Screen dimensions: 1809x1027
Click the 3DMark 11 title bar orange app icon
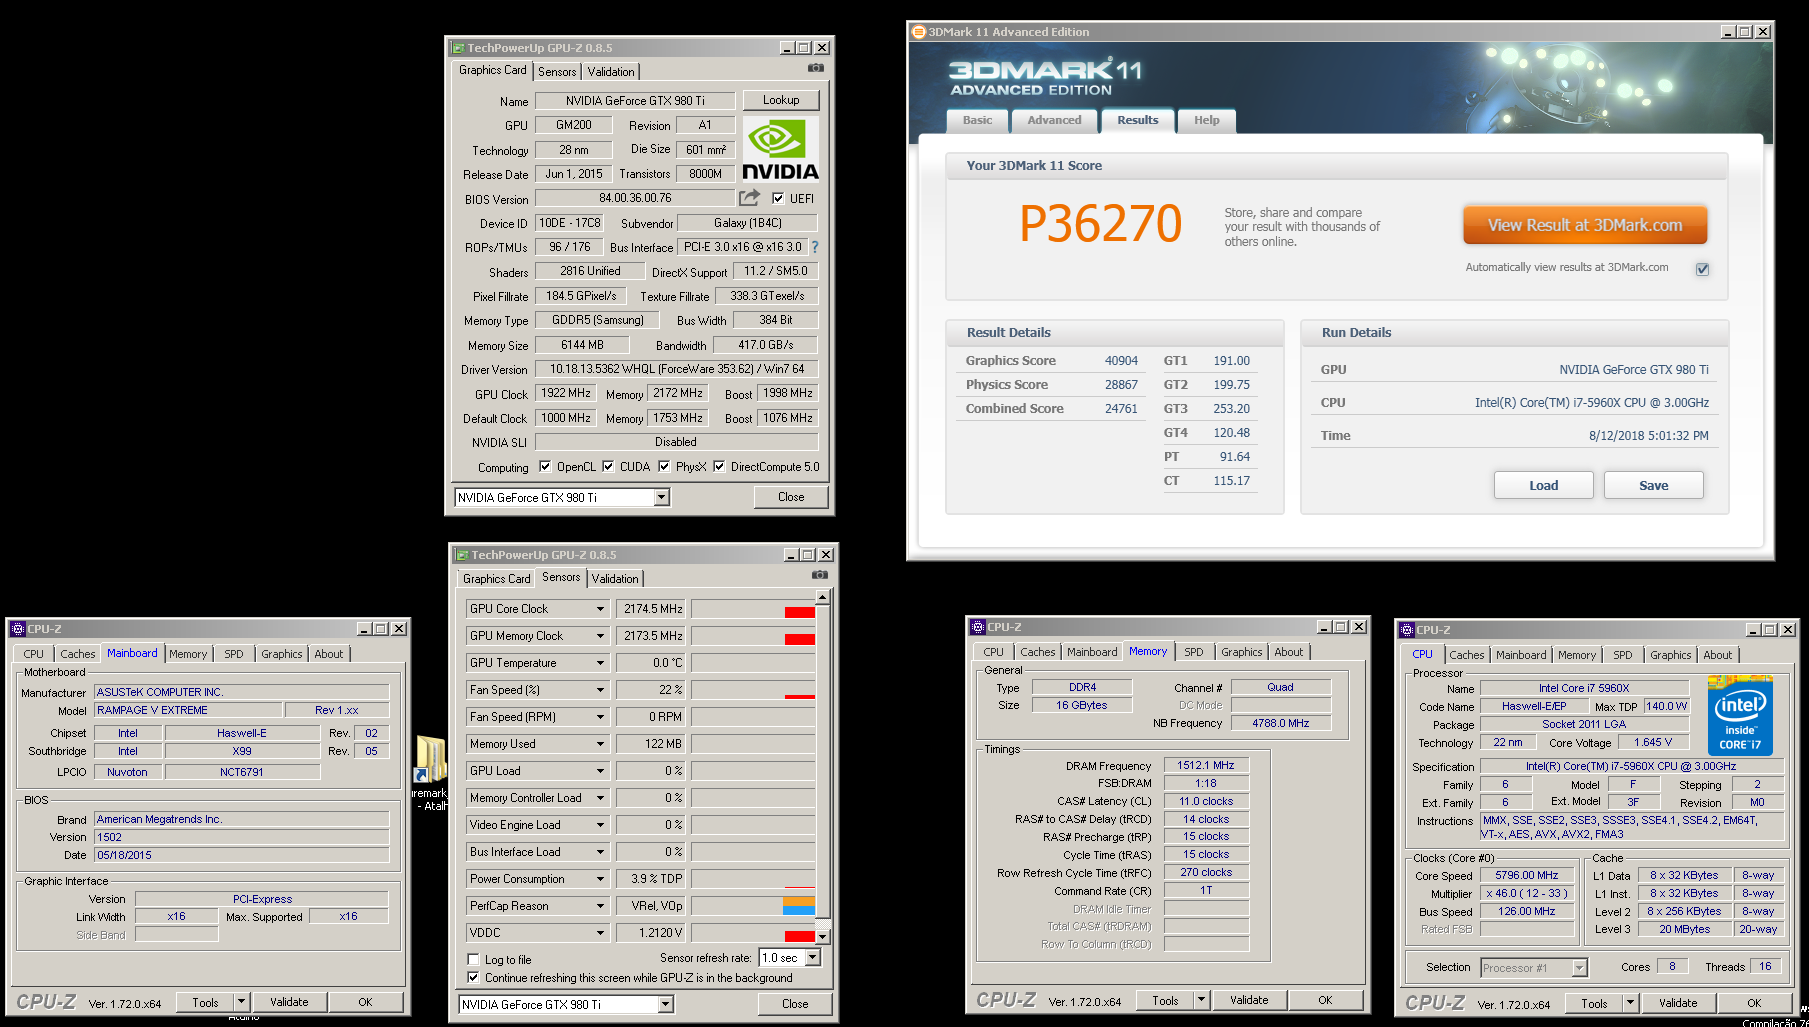(x=919, y=32)
